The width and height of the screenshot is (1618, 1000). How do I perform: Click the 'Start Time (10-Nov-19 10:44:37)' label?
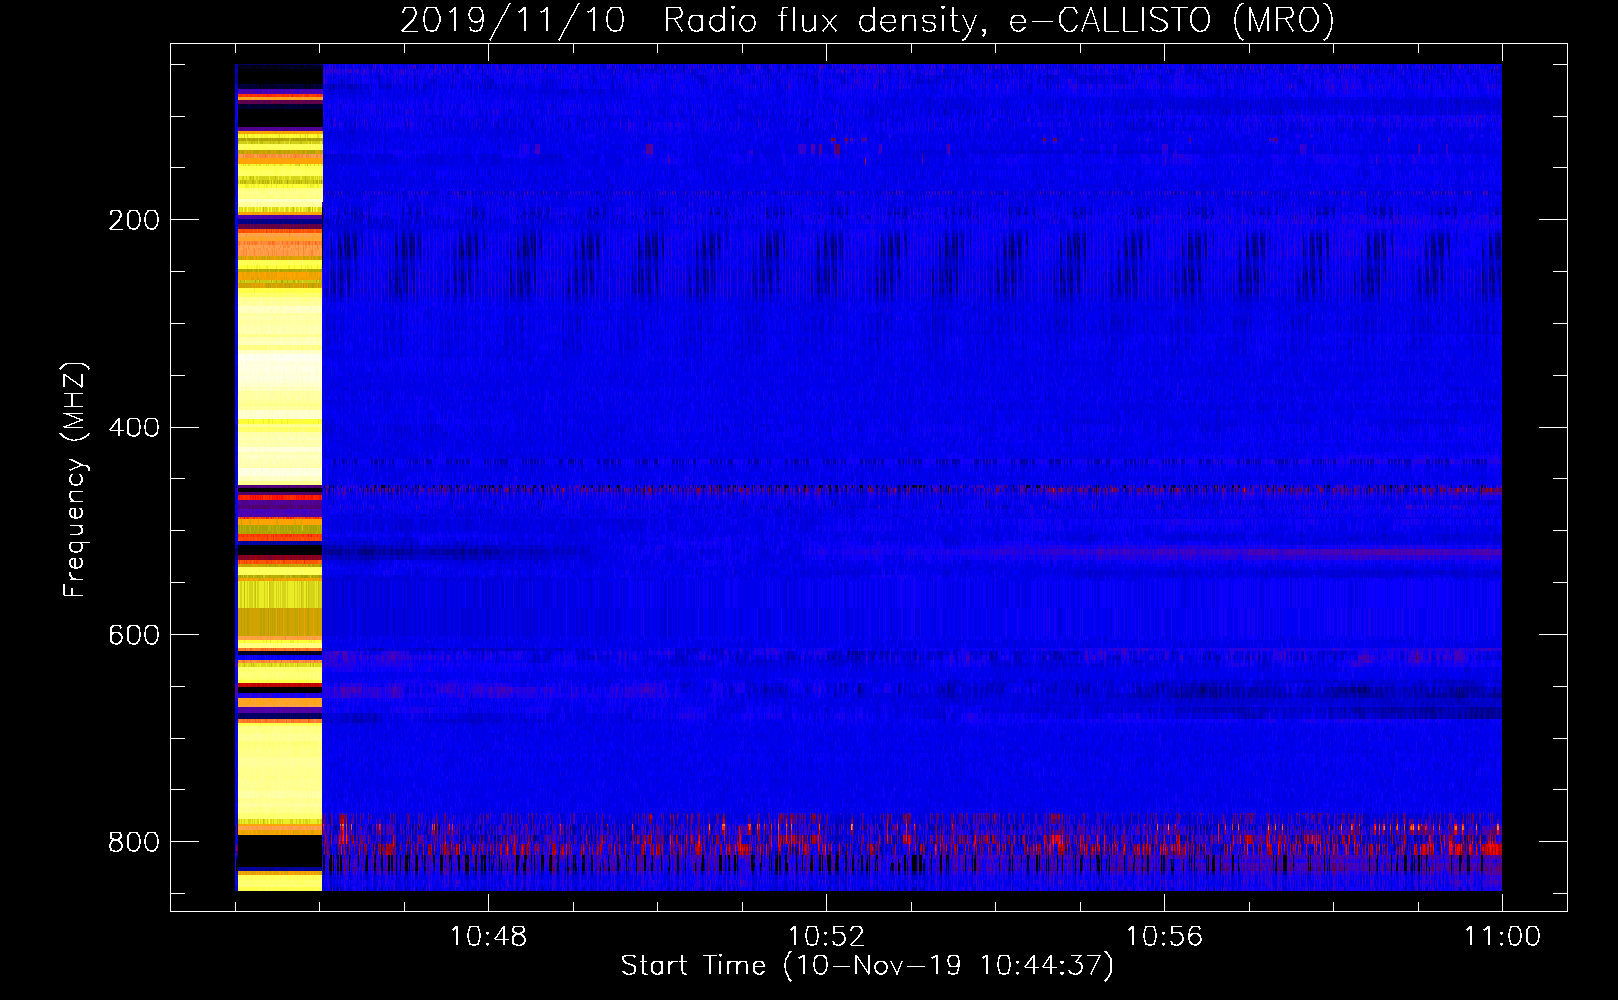[867, 966]
